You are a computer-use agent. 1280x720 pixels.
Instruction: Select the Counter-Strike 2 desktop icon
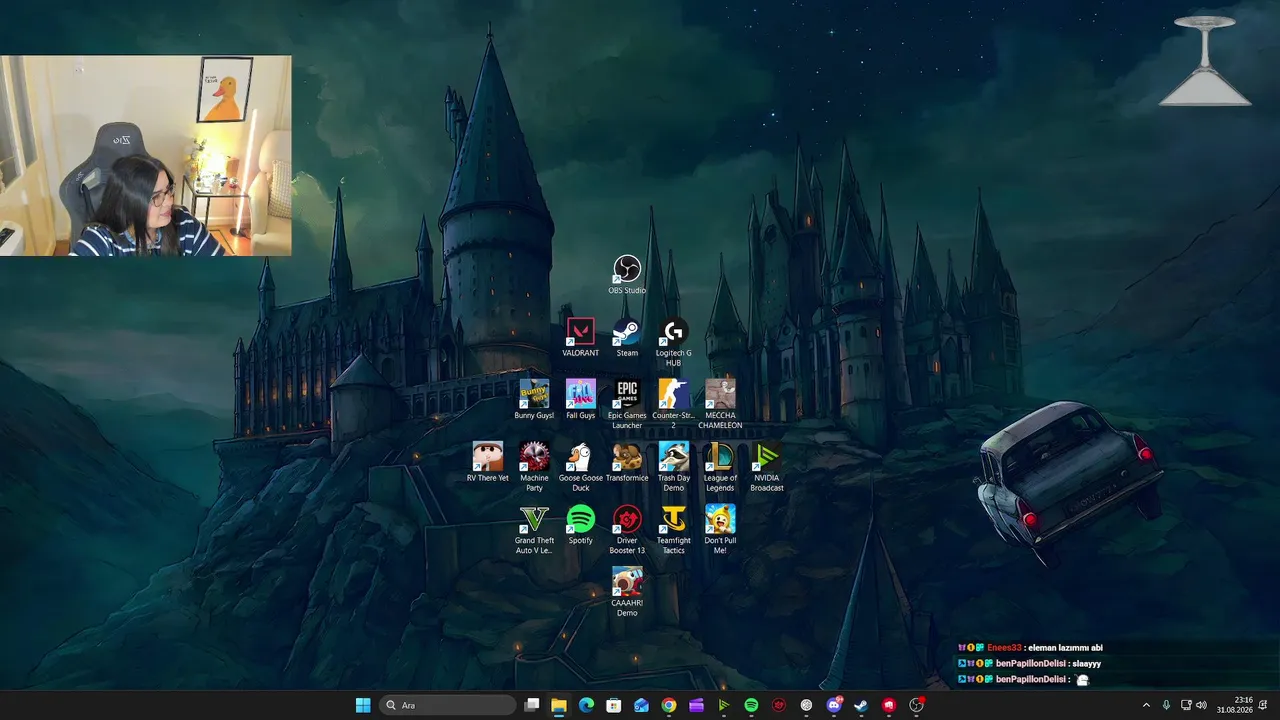(673, 405)
